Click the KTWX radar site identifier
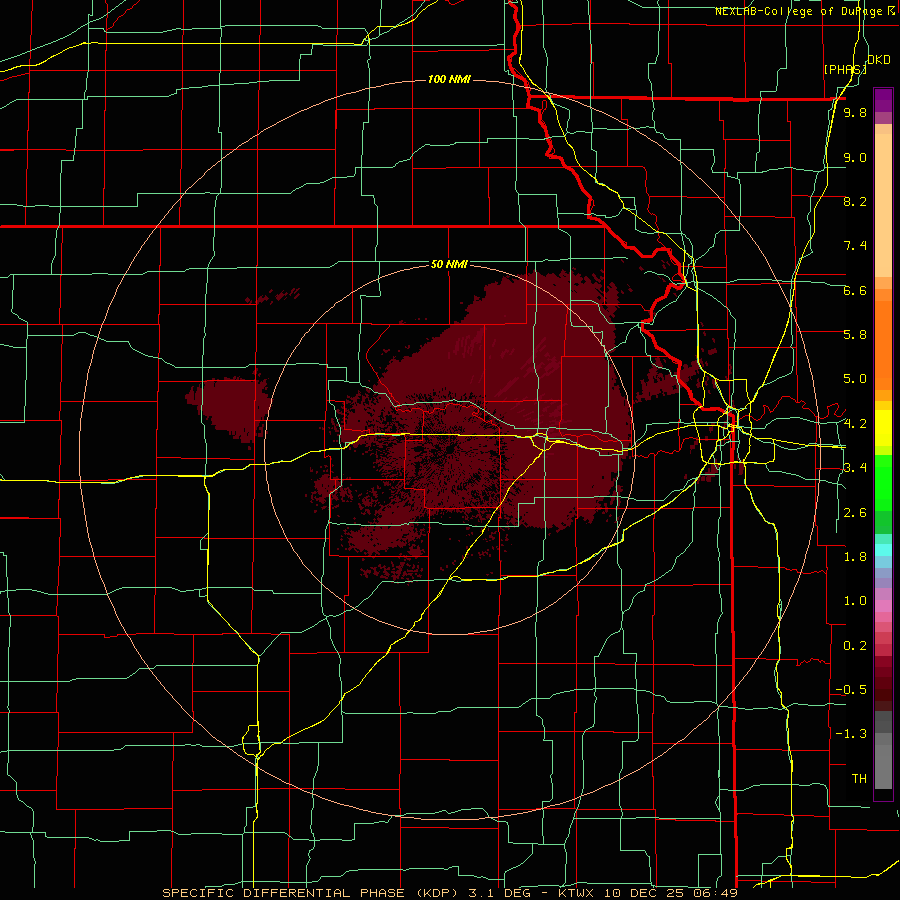The height and width of the screenshot is (900, 900). click(x=575, y=893)
